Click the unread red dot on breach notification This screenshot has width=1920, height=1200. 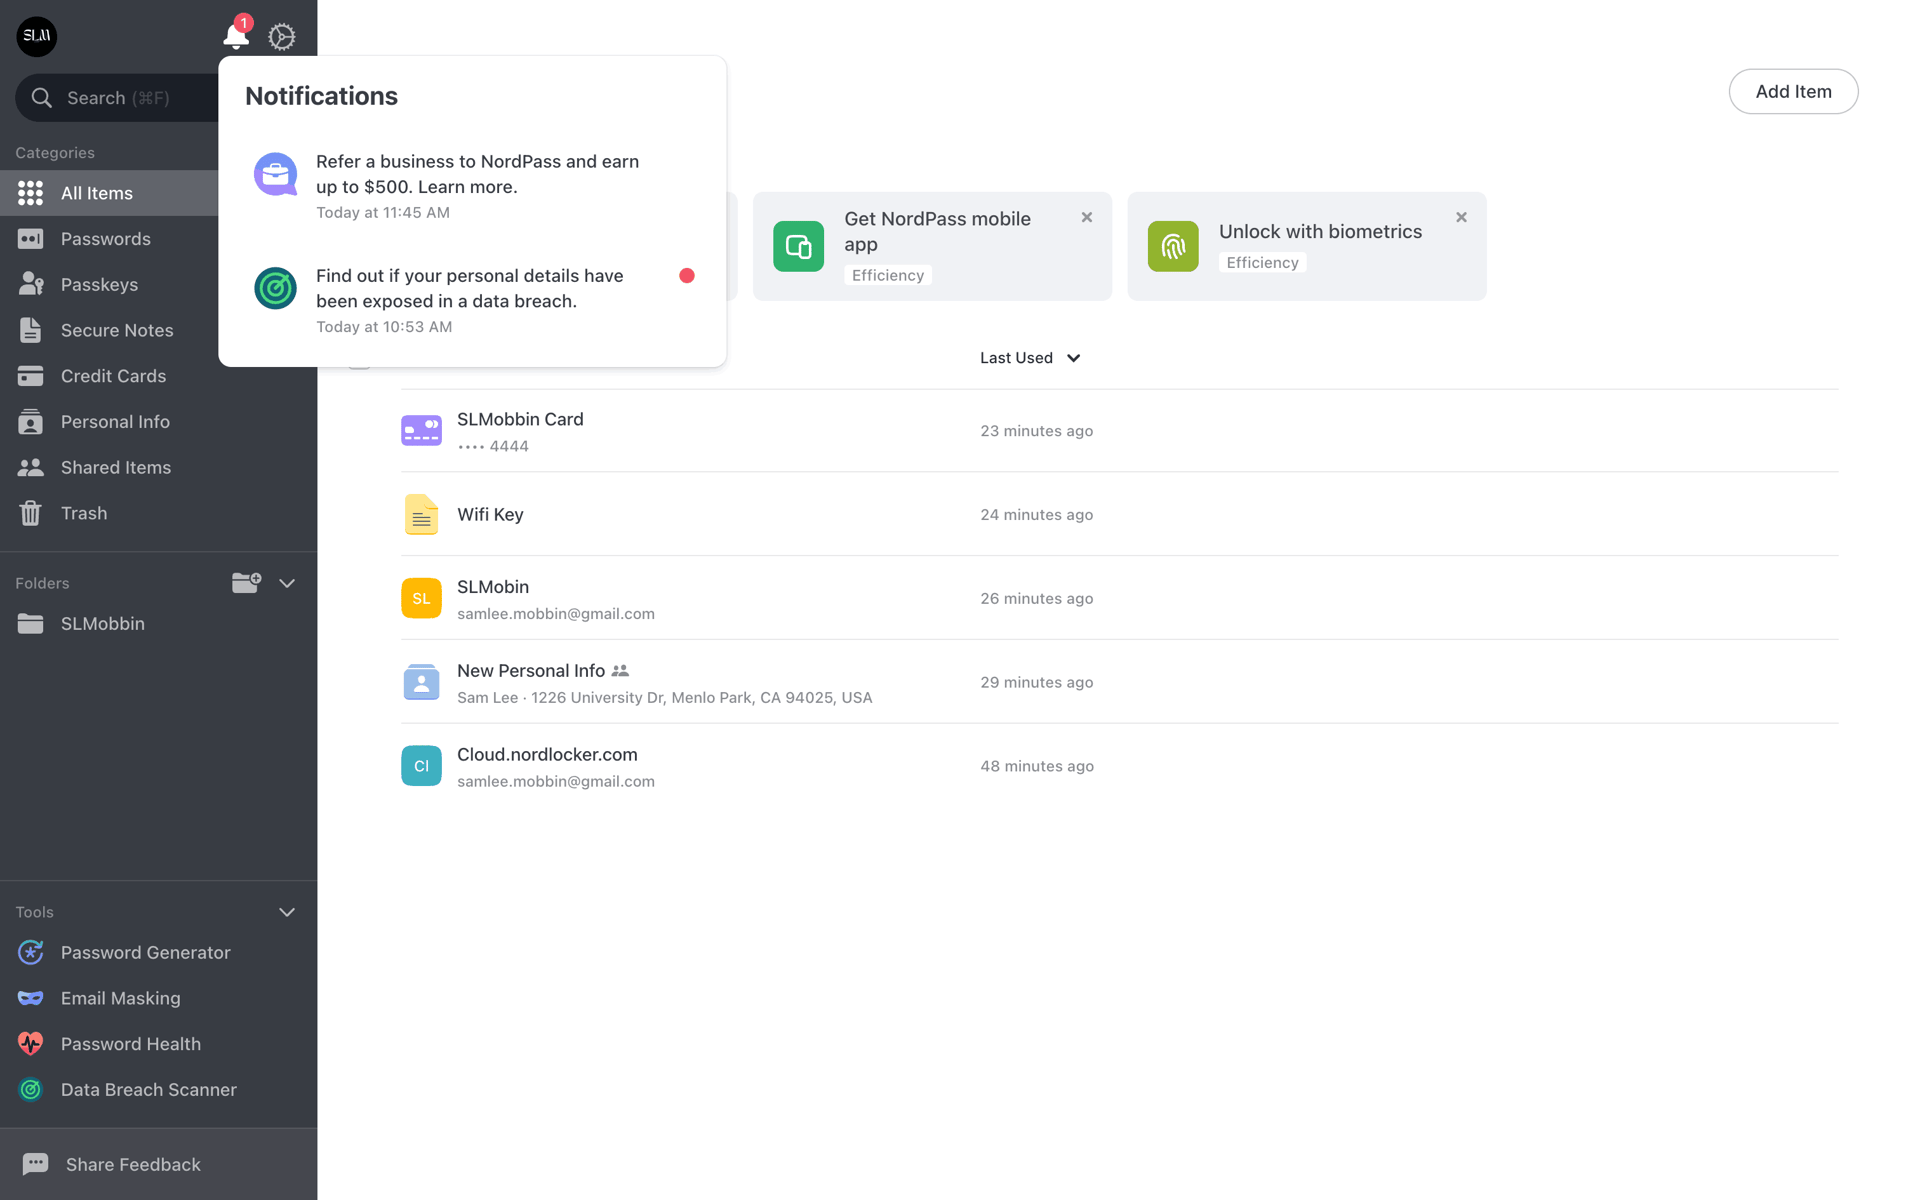pos(687,276)
